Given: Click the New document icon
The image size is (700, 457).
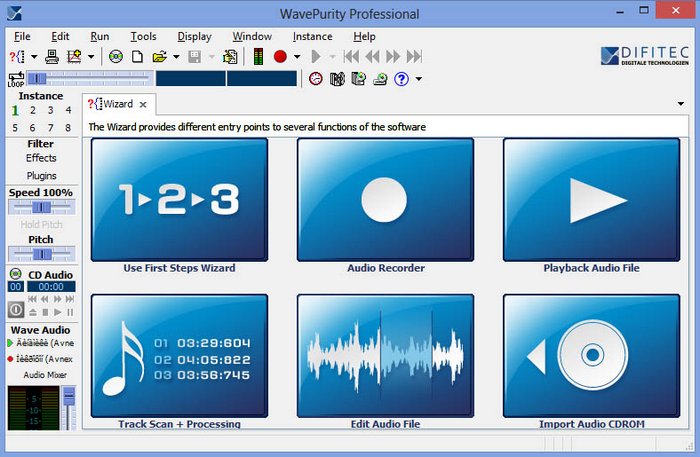Looking at the screenshot, I should tap(138, 57).
